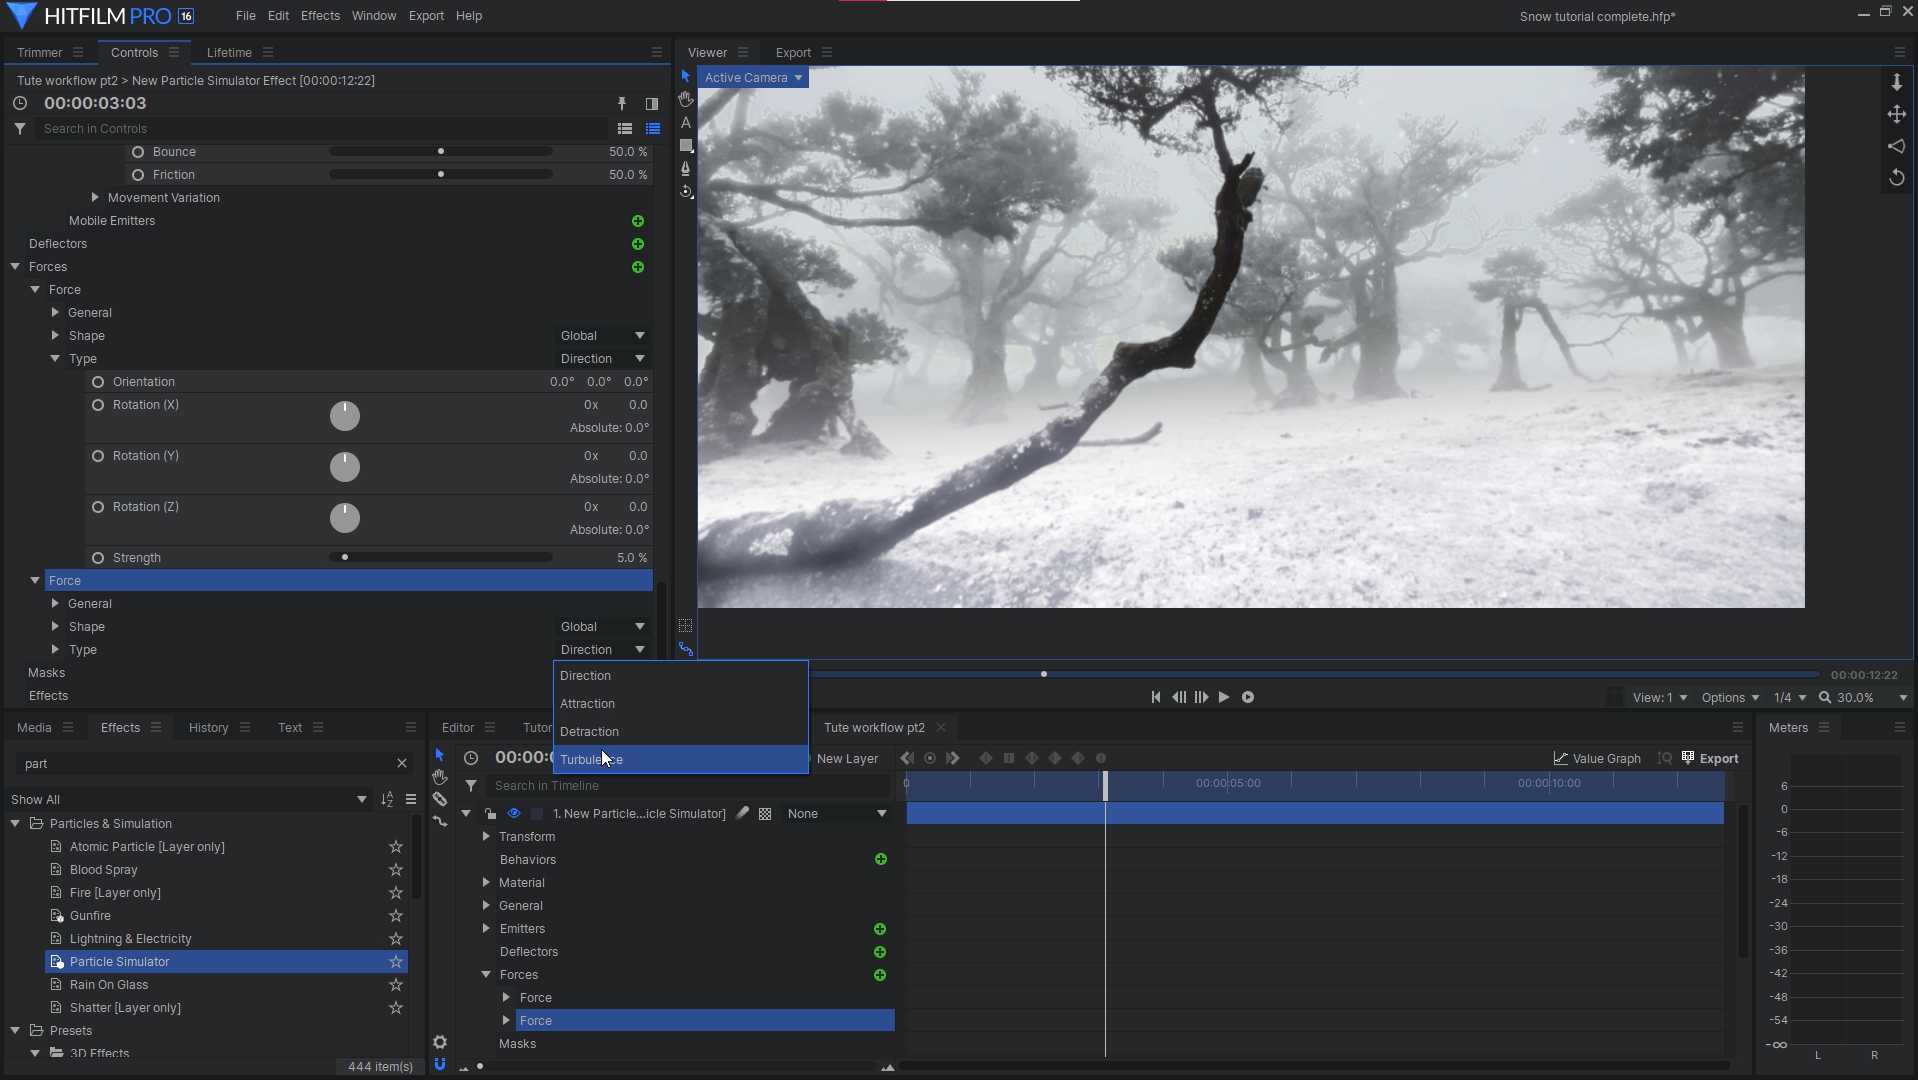Toggle the timeline snapping magnet
The image size is (1918, 1080).
[440, 1064]
